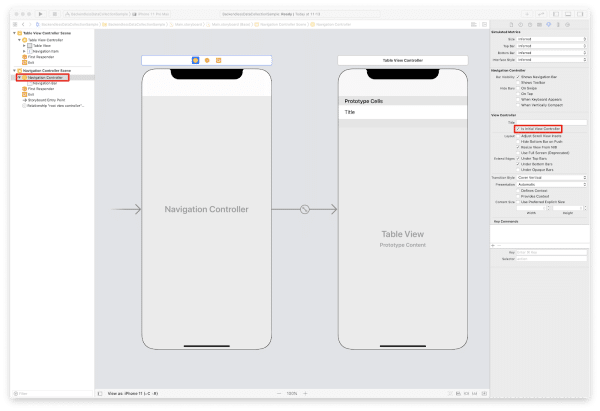The width and height of the screenshot is (600, 411).
Task: Open the History inspector tab
Action: point(520,24)
